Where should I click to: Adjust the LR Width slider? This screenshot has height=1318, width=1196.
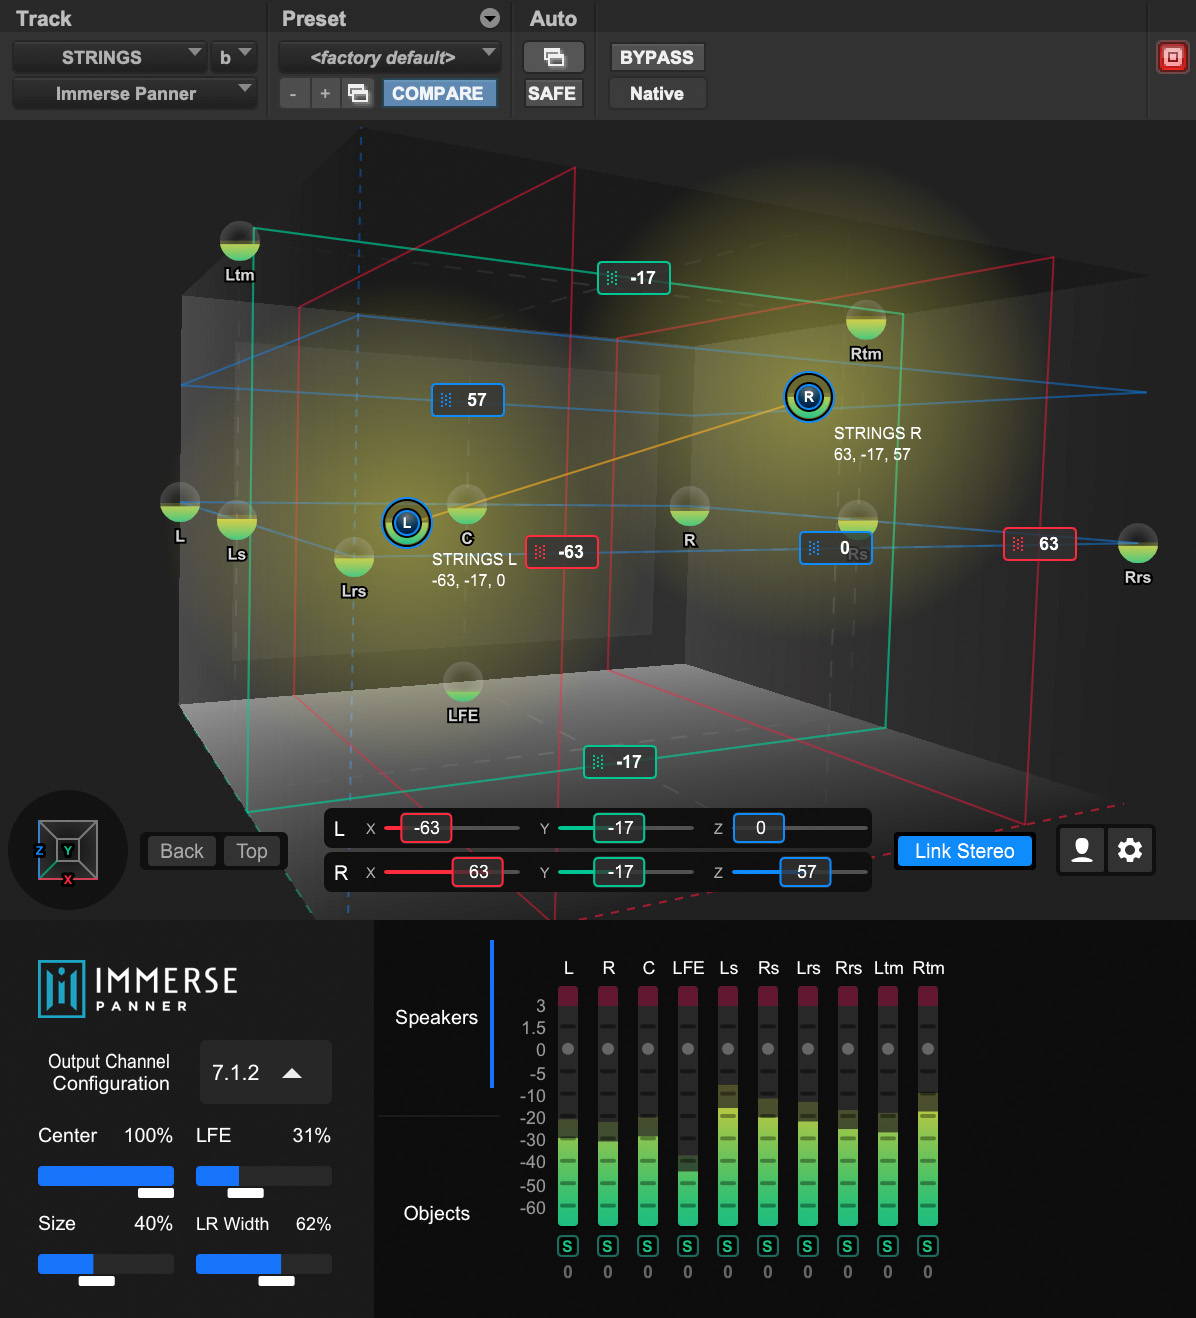264,1264
